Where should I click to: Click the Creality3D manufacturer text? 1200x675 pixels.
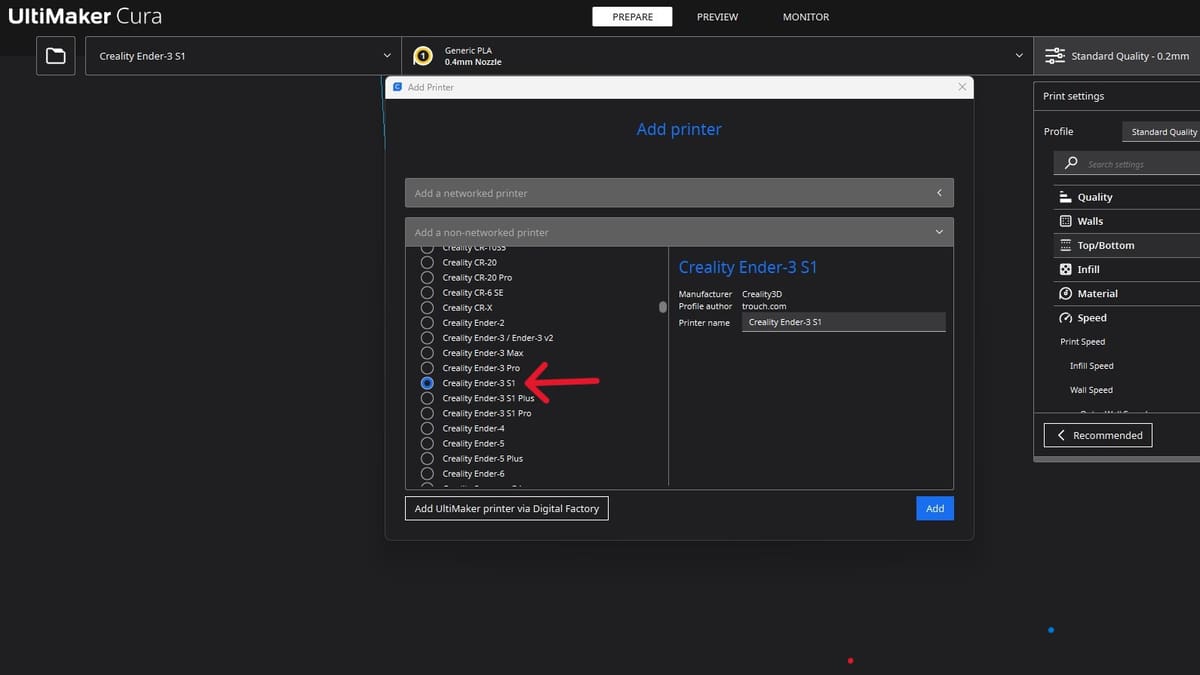(x=763, y=294)
